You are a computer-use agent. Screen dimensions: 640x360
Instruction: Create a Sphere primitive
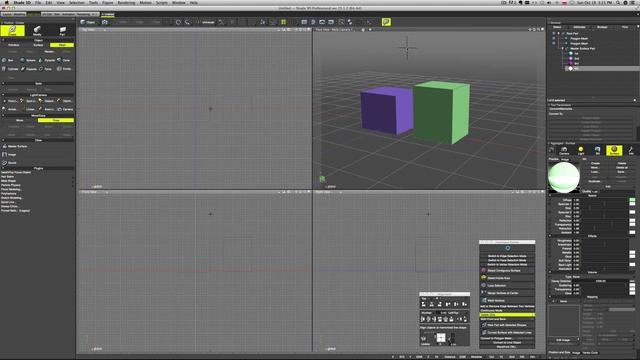[x=28, y=60]
